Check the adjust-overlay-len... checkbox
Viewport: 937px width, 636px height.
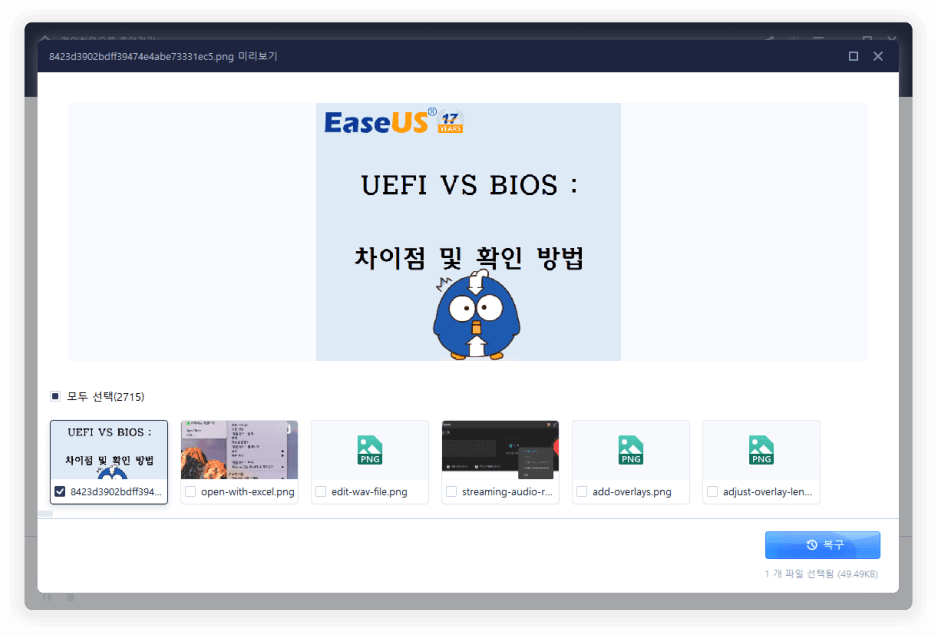(712, 491)
